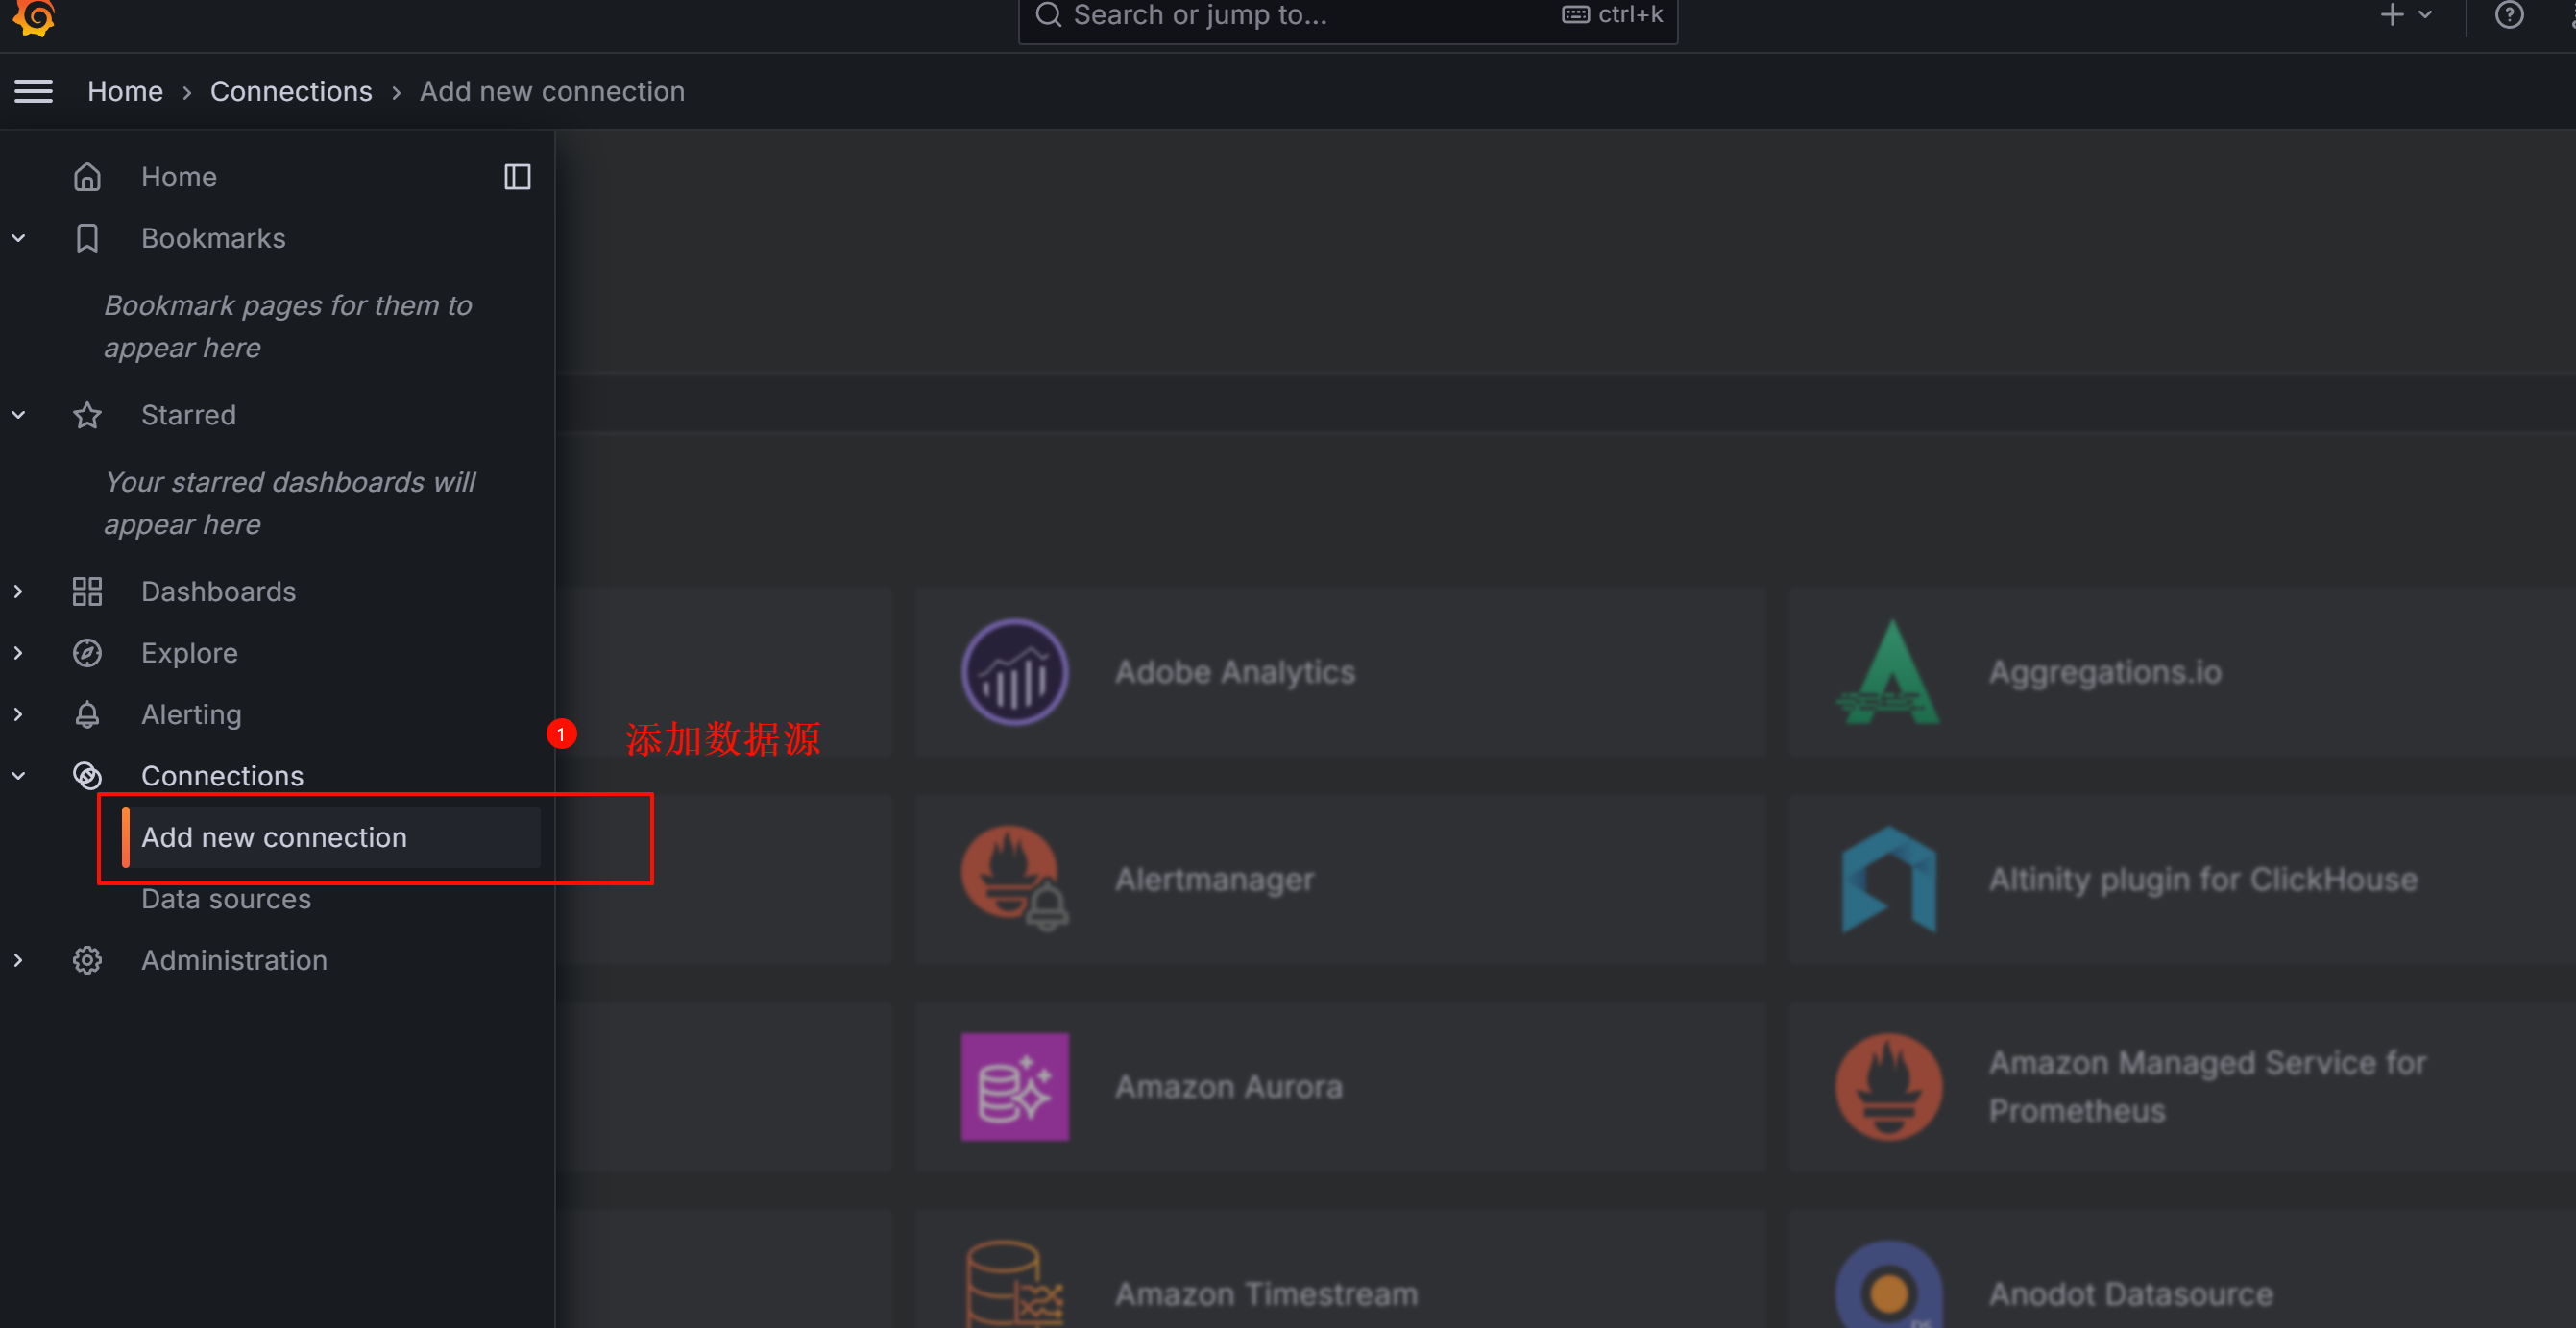Image resolution: width=2576 pixels, height=1328 pixels.
Task: Collapse the Starred section chevron
Action: point(19,415)
